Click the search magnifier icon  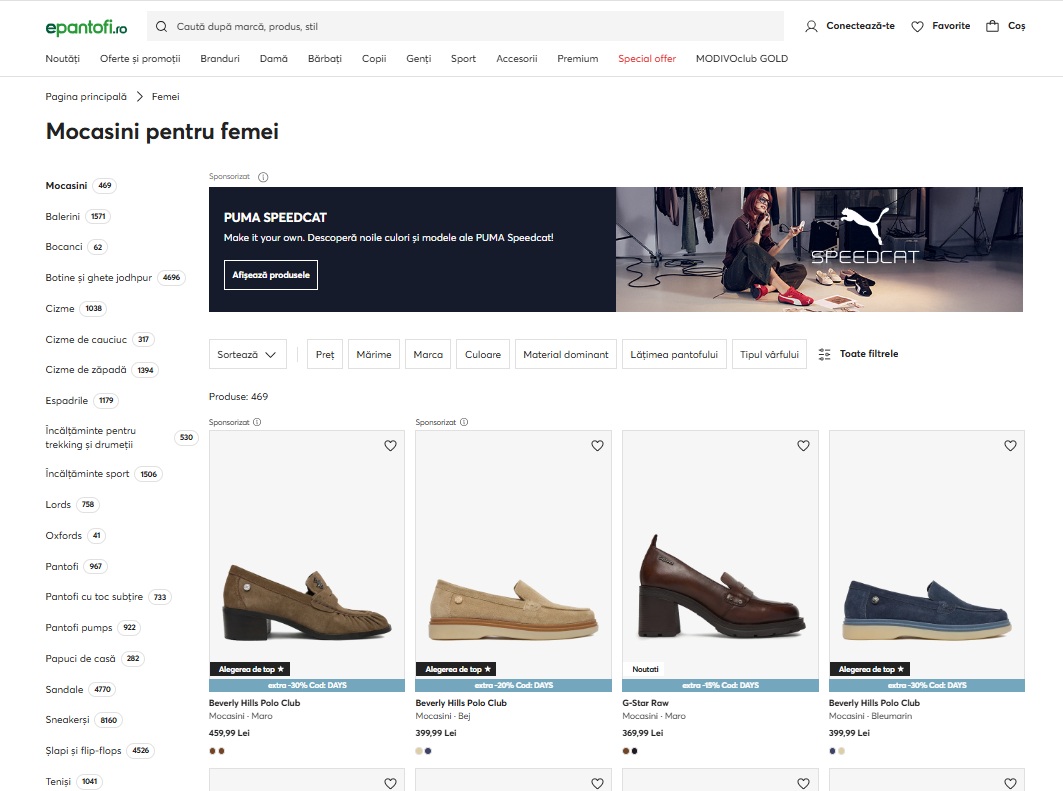(x=161, y=26)
